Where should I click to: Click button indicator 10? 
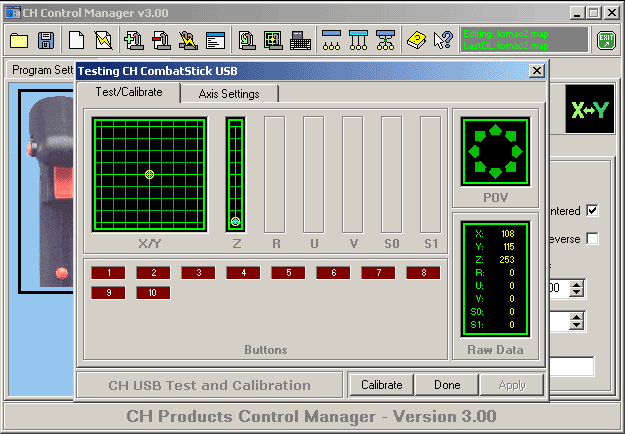point(153,293)
